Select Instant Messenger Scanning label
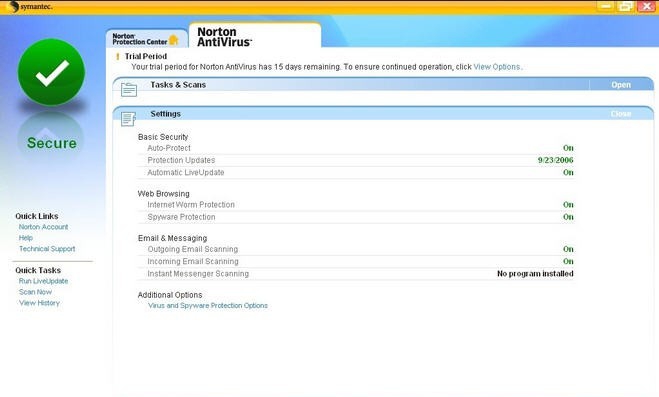This screenshot has height=397, width=659. (198, 273)
